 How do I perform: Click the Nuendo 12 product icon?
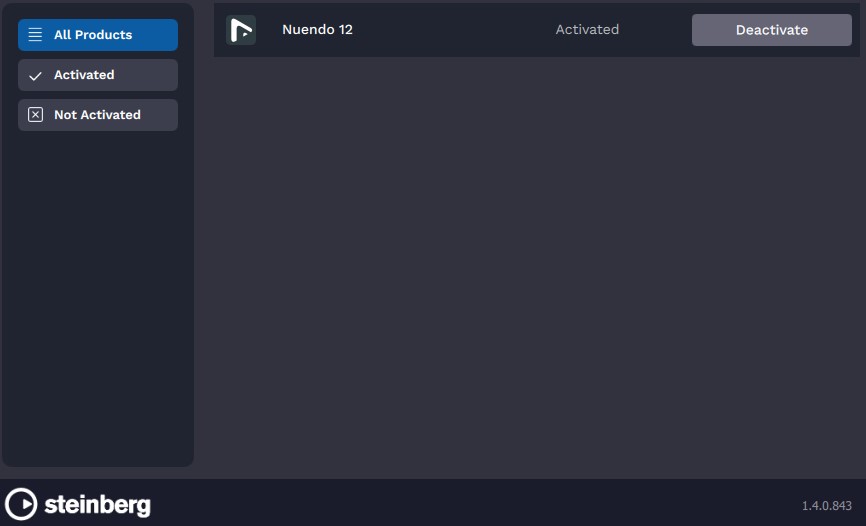point(241,30)
